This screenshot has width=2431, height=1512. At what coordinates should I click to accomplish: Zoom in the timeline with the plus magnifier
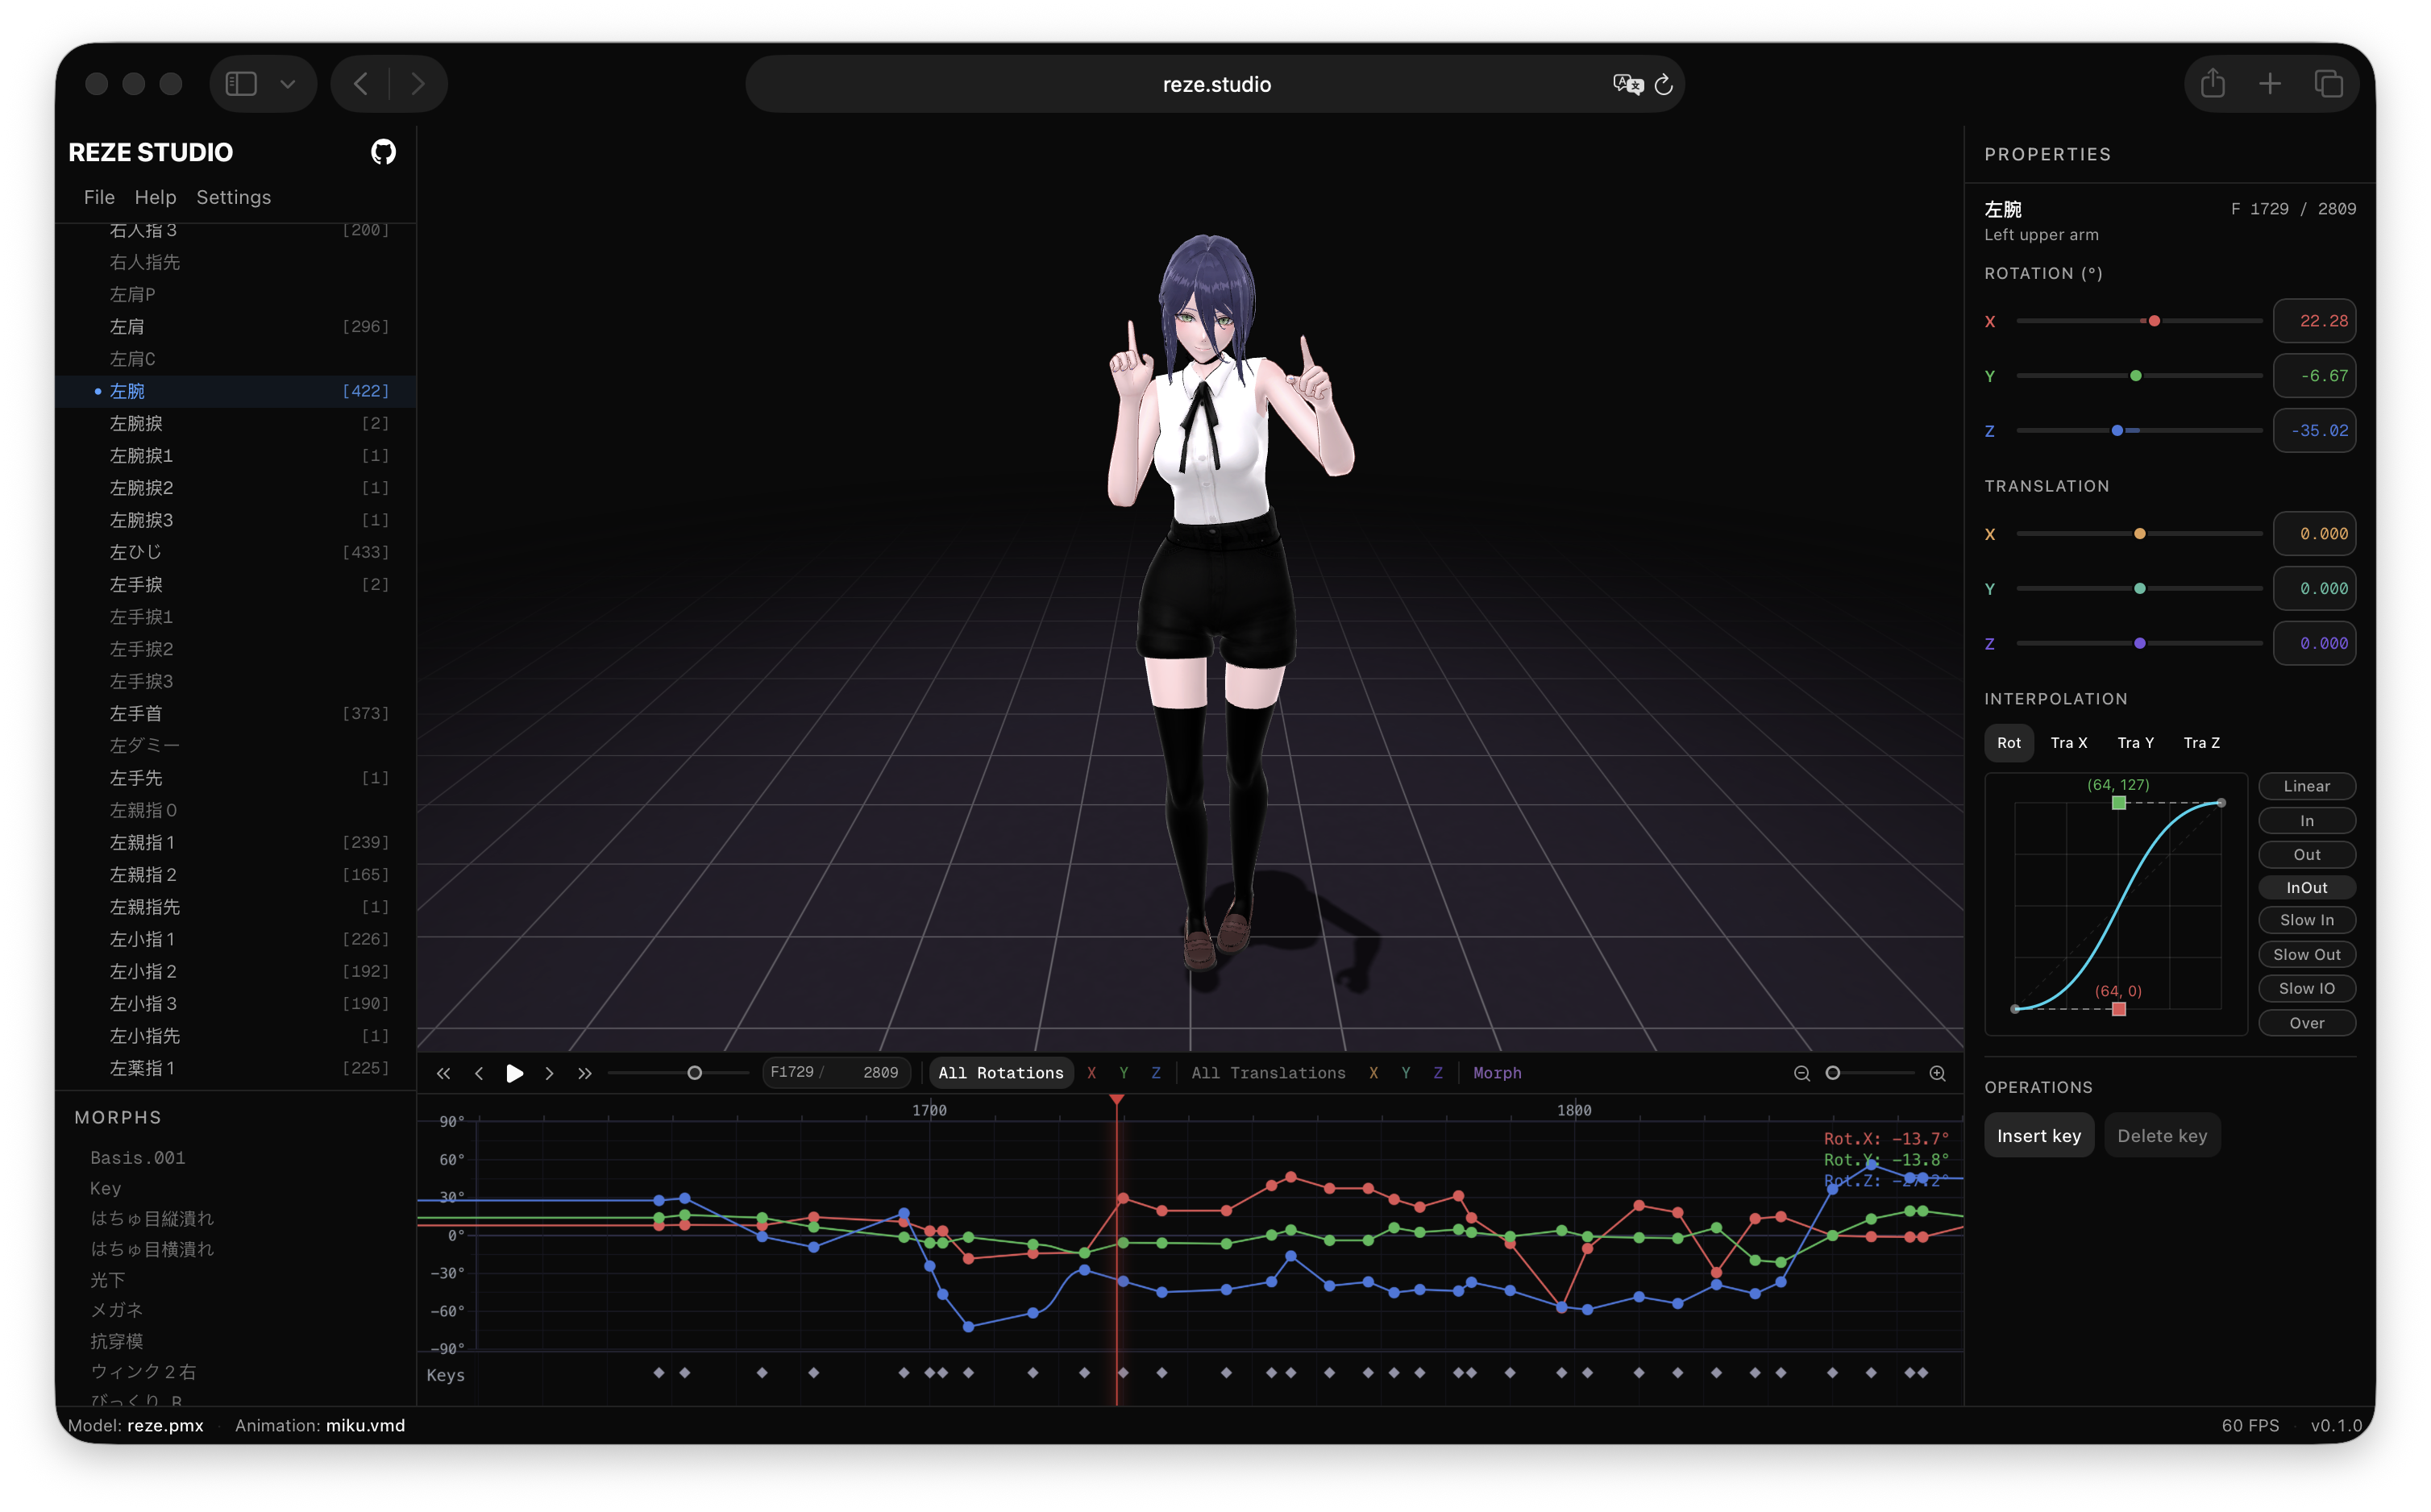1937,1073
